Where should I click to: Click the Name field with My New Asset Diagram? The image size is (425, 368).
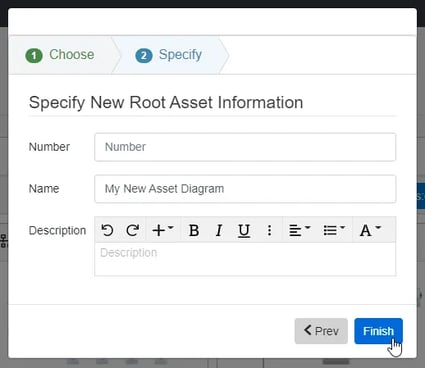click(x=245, y=189)
